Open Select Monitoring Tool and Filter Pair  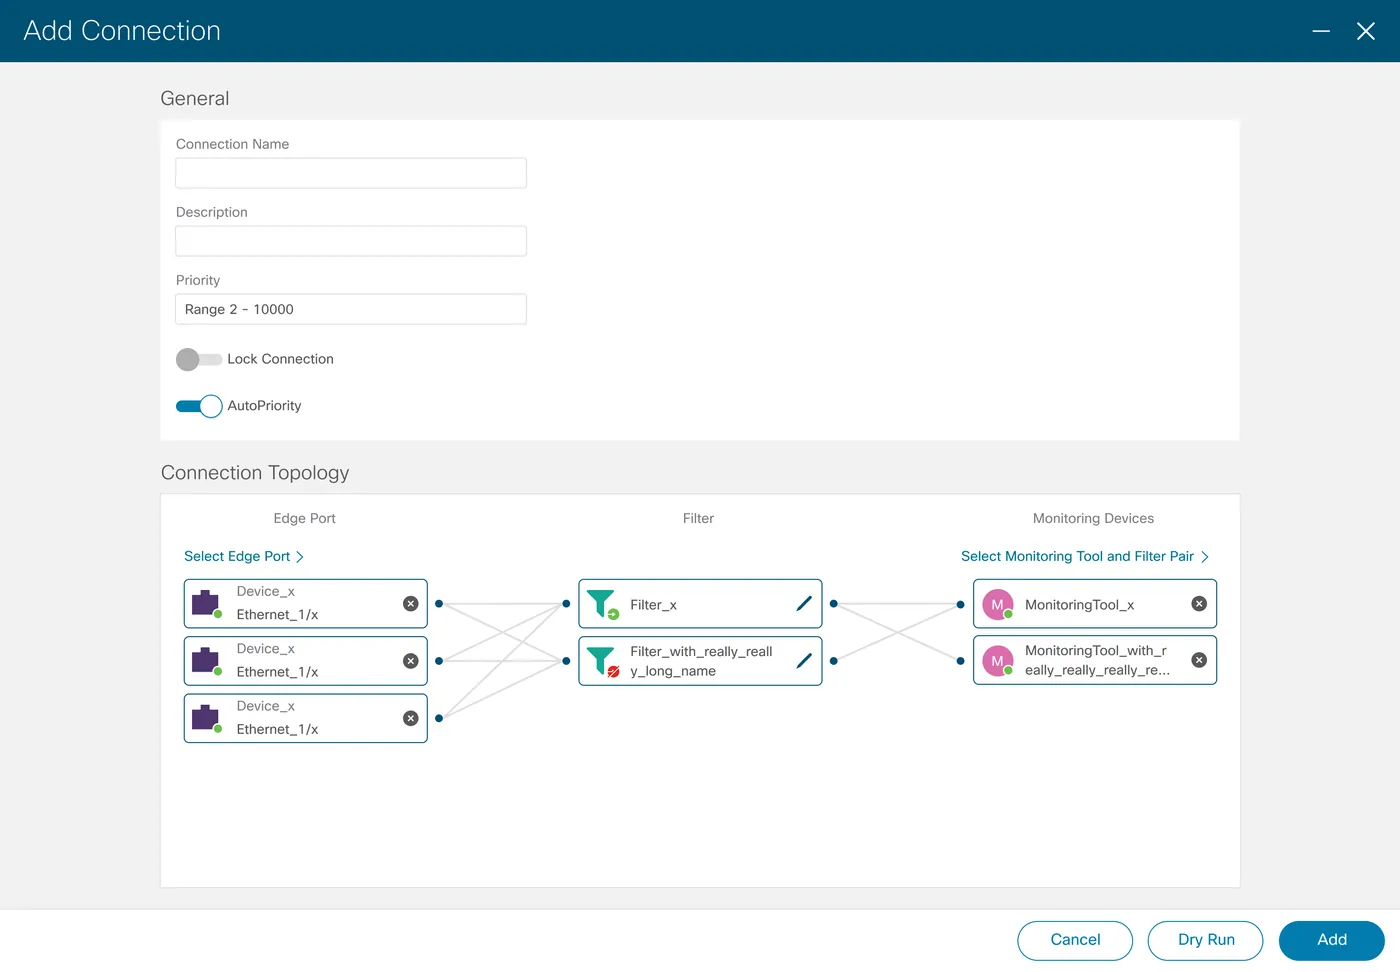tap(1085, 556)
